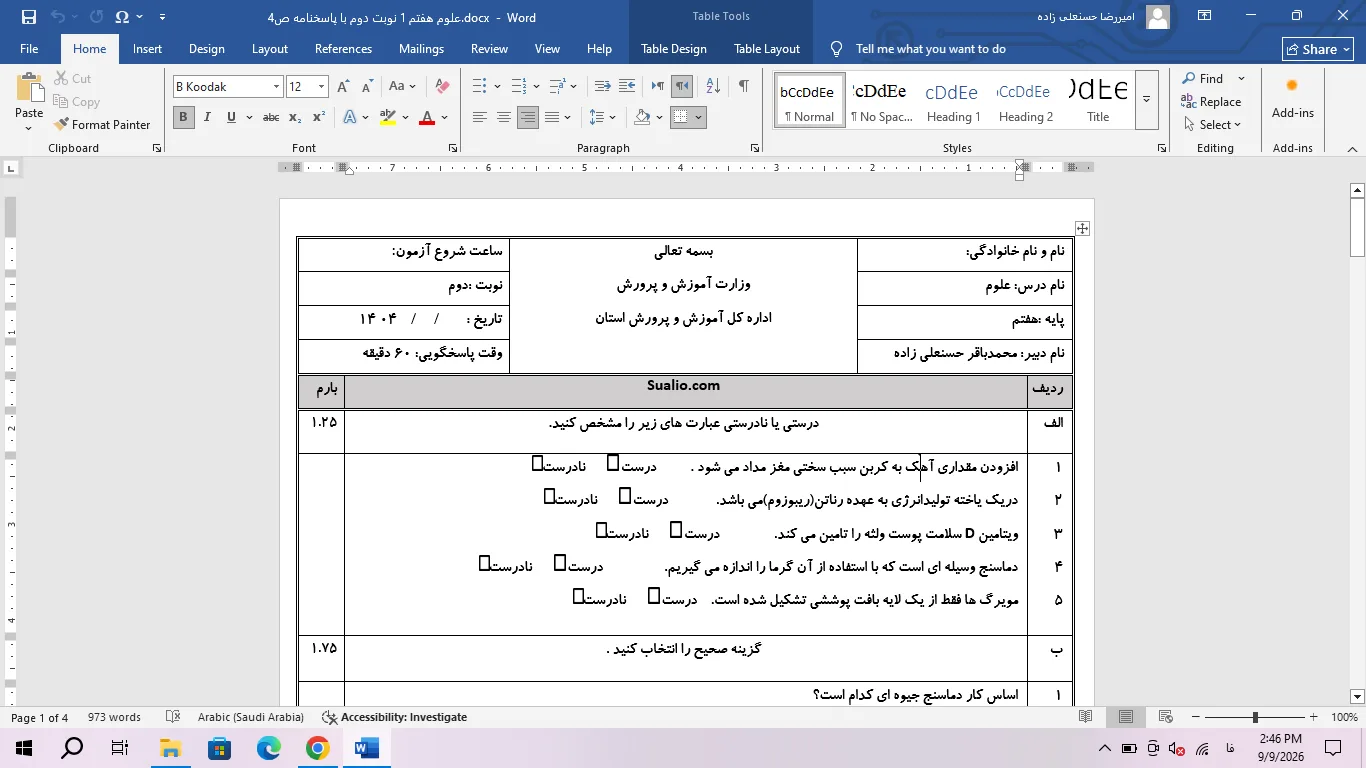Open the Select dropdown in Editing
This screenshot has width=1366, height=768.
coord(1212,125)
